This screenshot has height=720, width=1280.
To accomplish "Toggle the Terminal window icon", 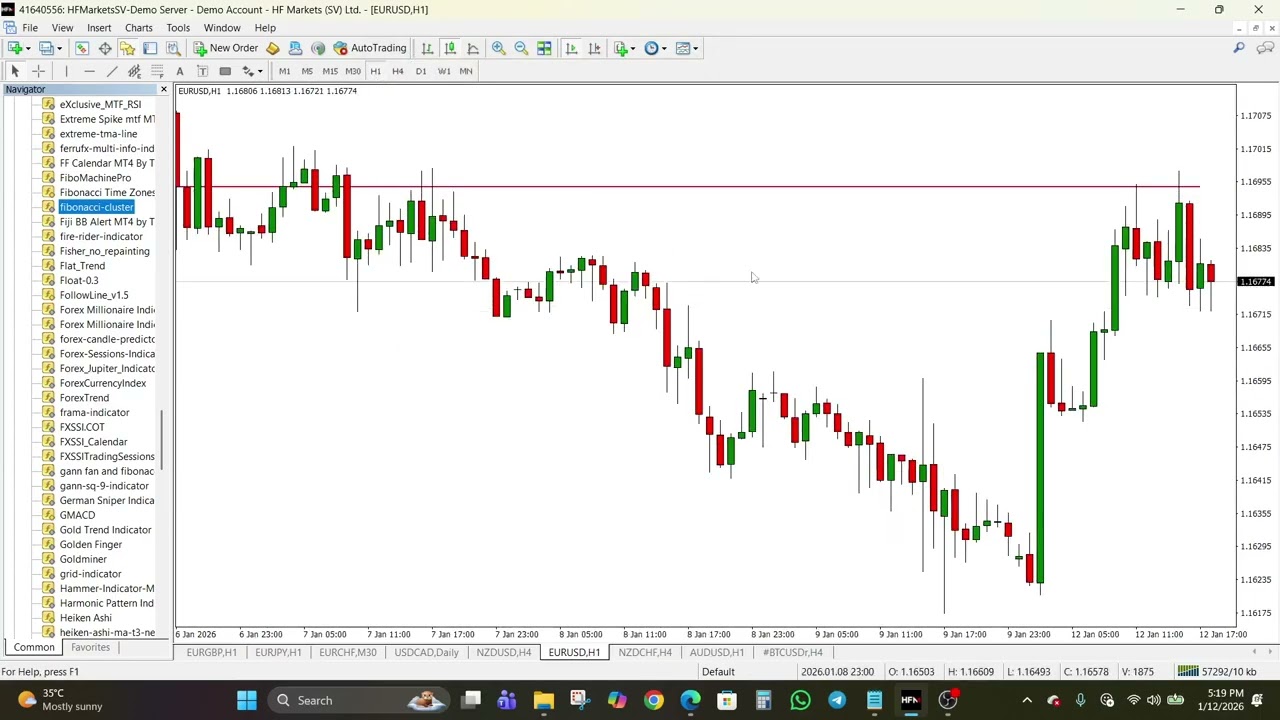I will 150,48.
